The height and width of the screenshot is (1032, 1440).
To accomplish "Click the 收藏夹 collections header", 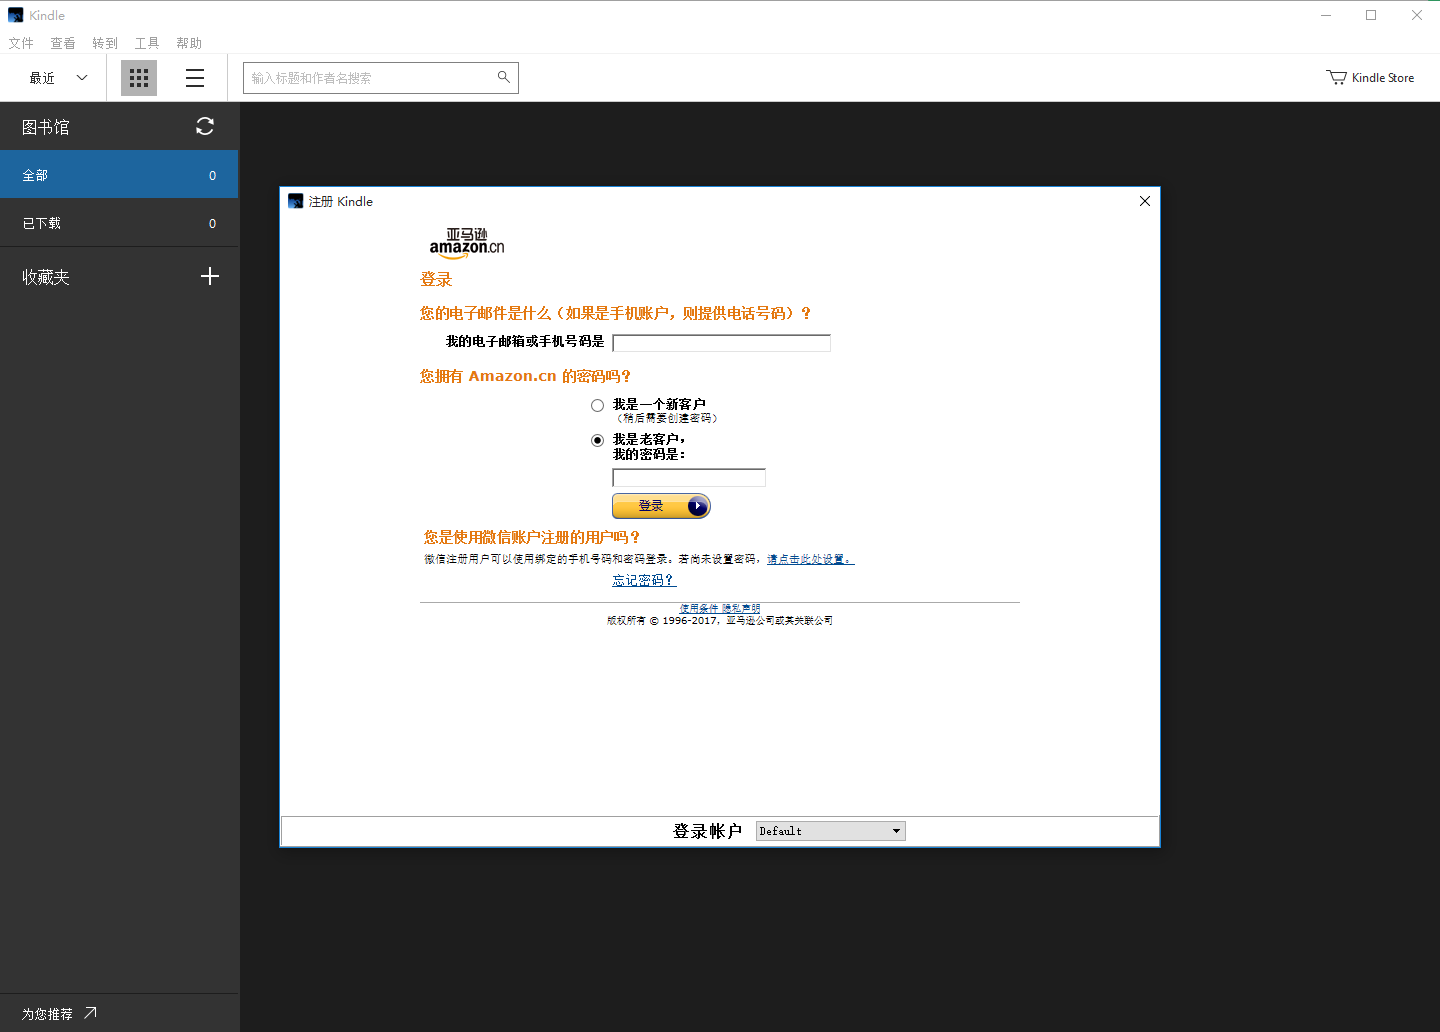I will click(x=46, y=277).
